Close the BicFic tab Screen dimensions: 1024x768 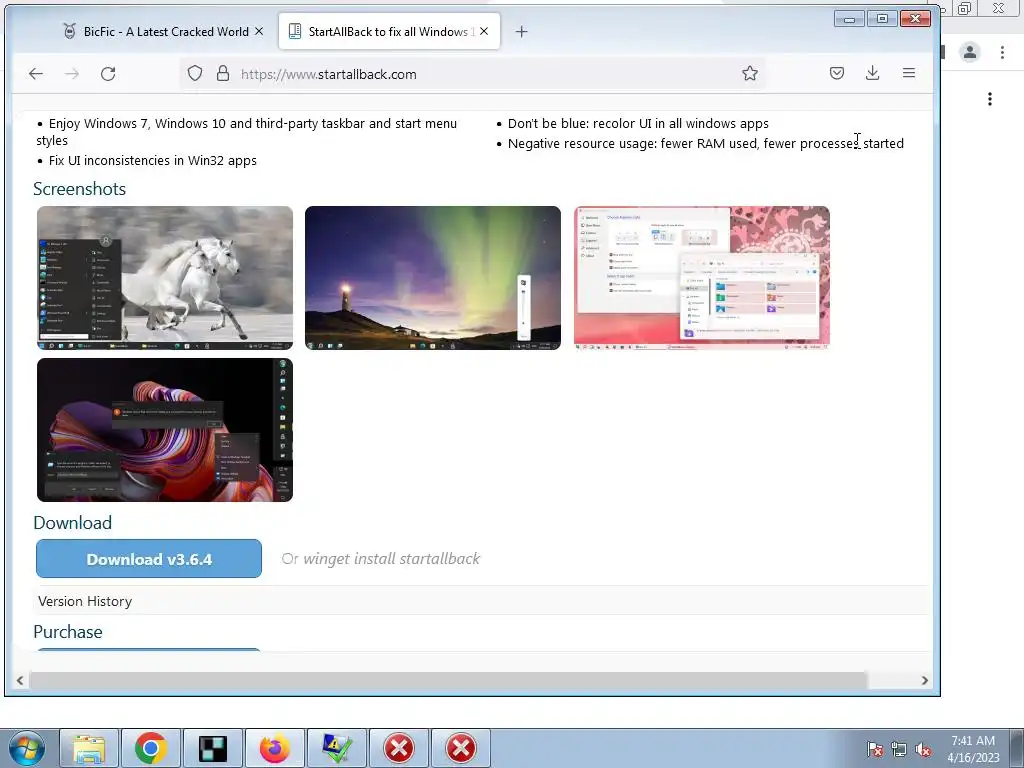[x=259, y=31]
